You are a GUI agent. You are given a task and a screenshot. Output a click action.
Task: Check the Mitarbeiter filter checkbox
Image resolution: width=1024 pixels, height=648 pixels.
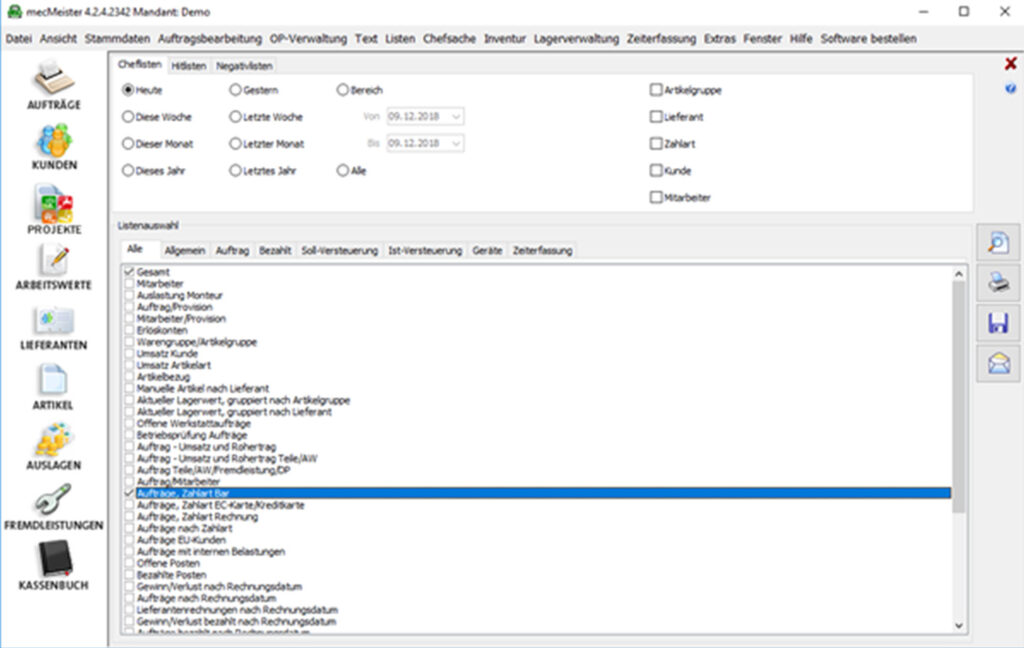coord(656,198)
